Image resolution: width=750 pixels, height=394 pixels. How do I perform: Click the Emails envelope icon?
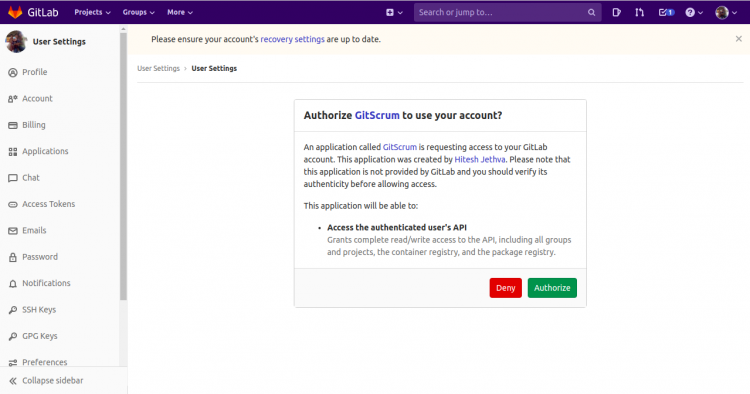(x=13, y=231)
